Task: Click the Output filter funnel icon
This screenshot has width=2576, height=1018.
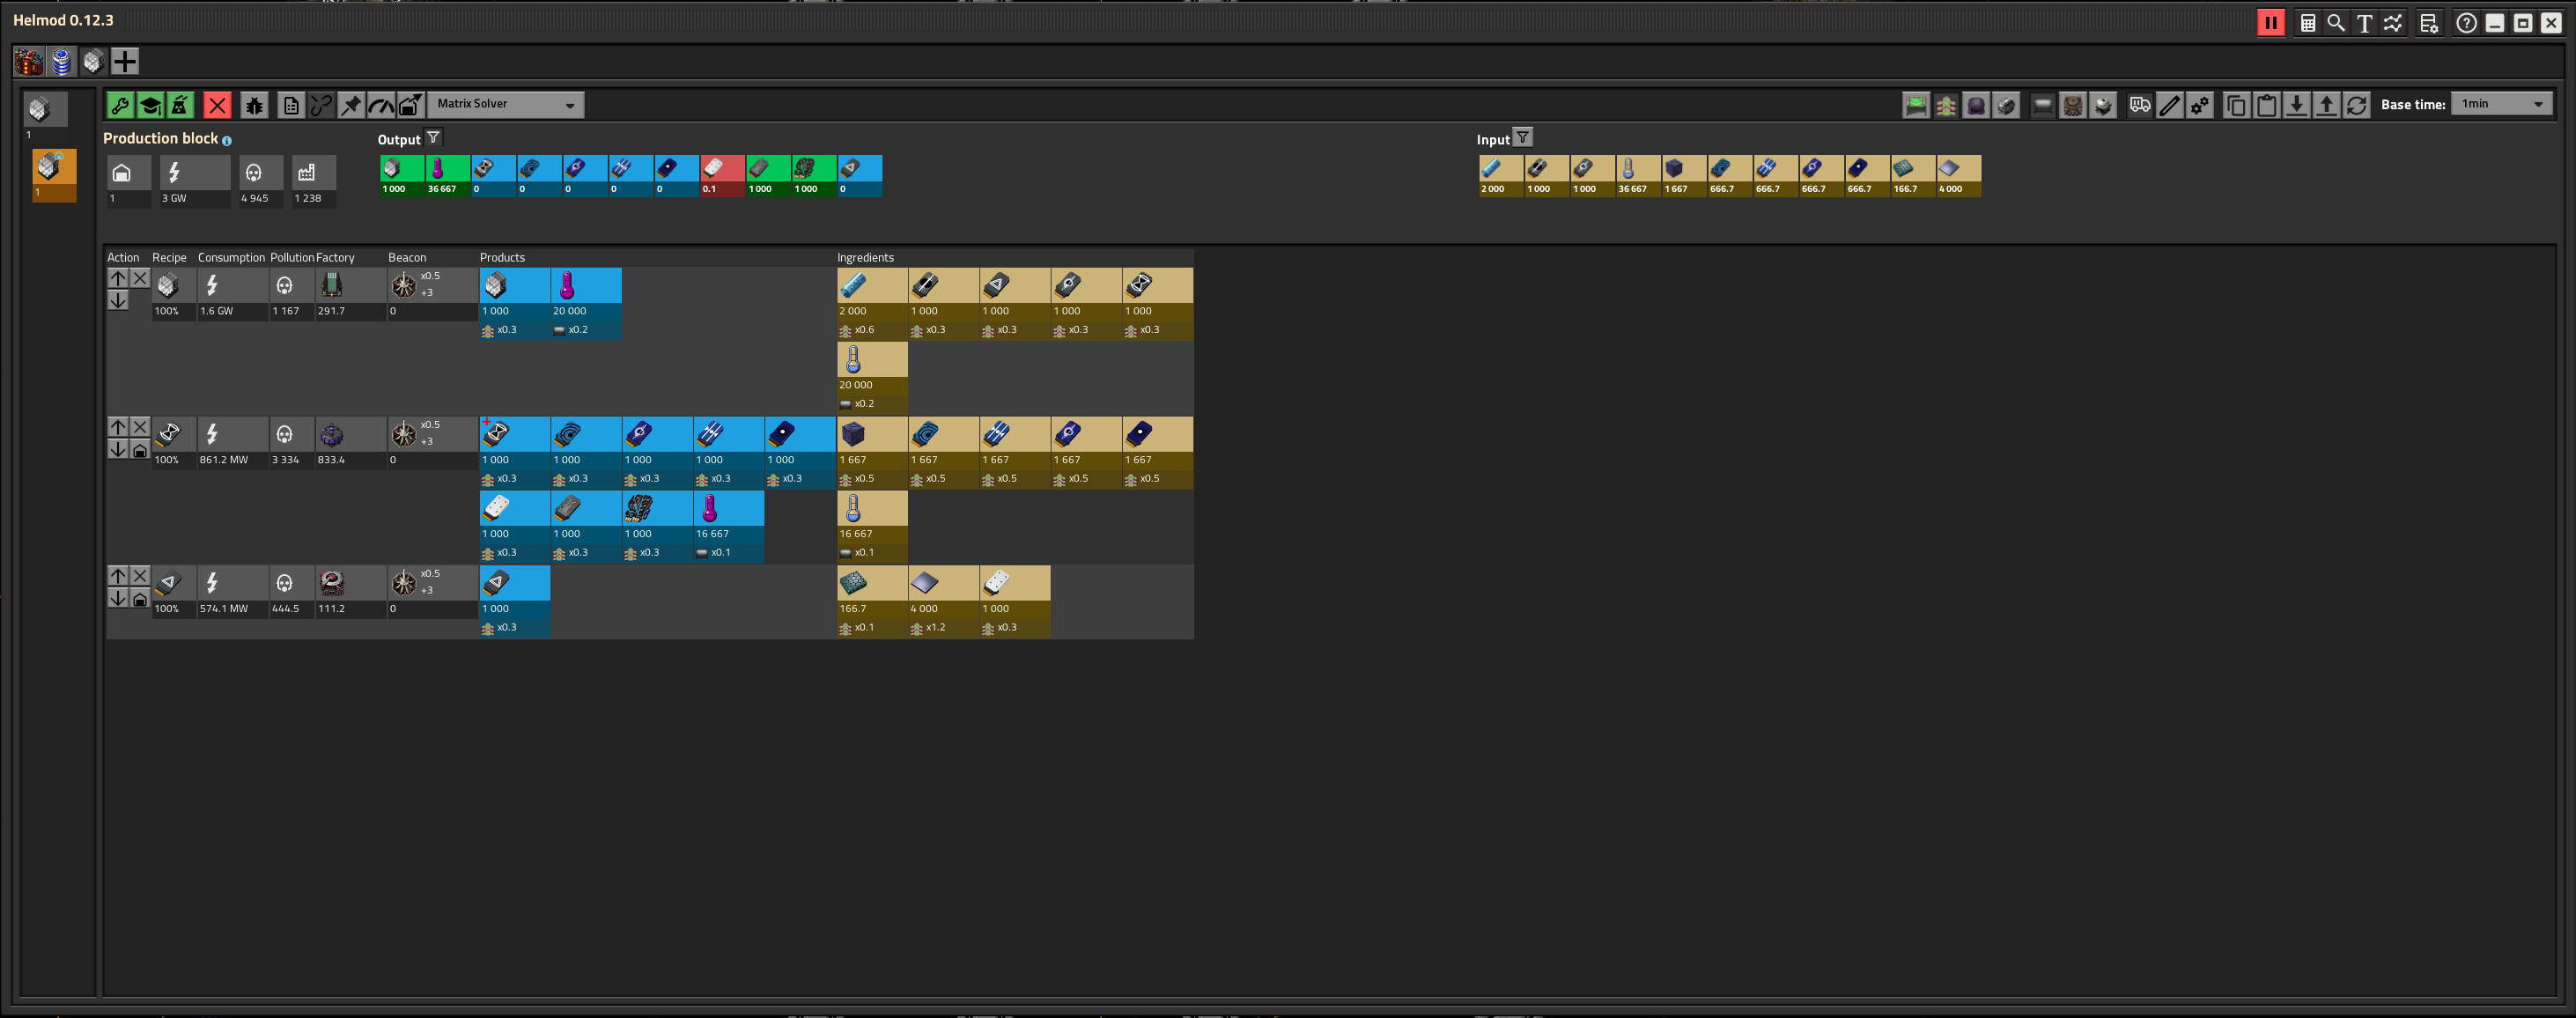Action: [x=433, y=138]
